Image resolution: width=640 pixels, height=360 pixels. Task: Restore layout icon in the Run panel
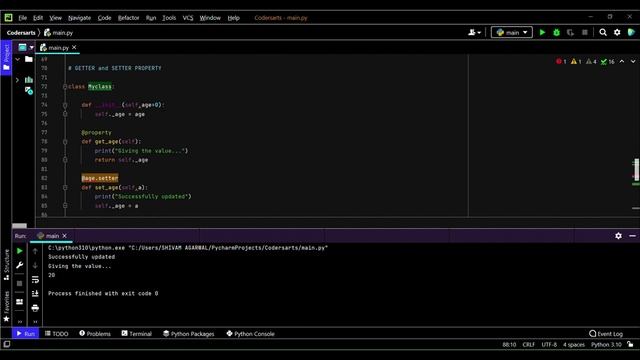(19, 302)
